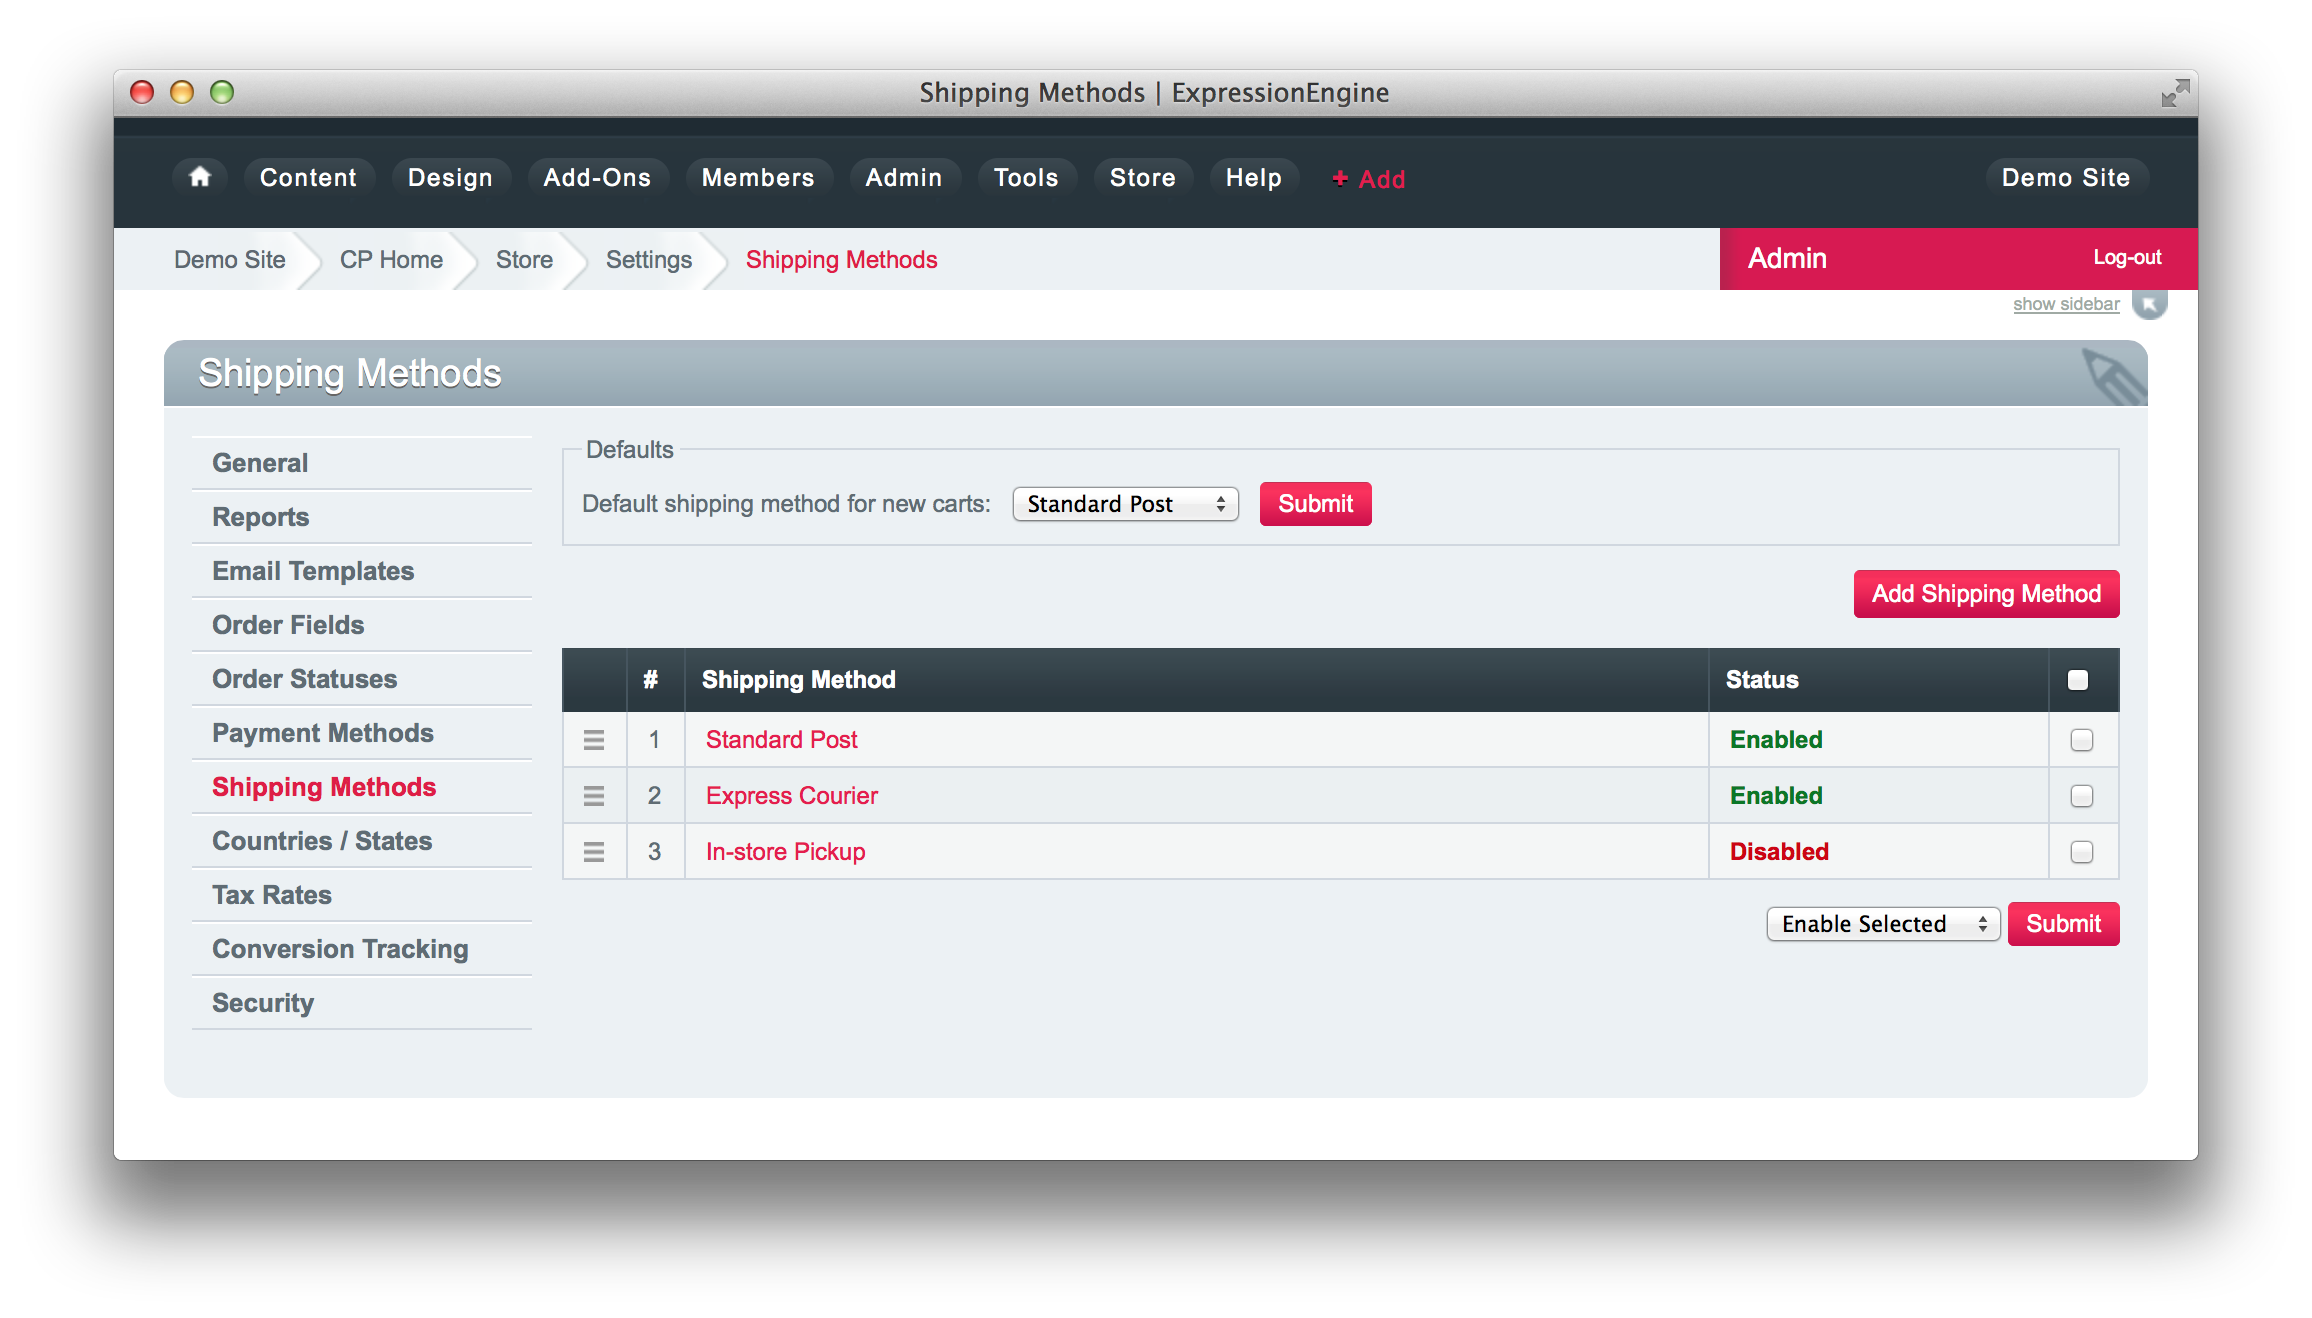Go to Demo Site breadcrumb
This screenshot has height=1318, width=2312.
pyautogui.click(x=229, y=260)
